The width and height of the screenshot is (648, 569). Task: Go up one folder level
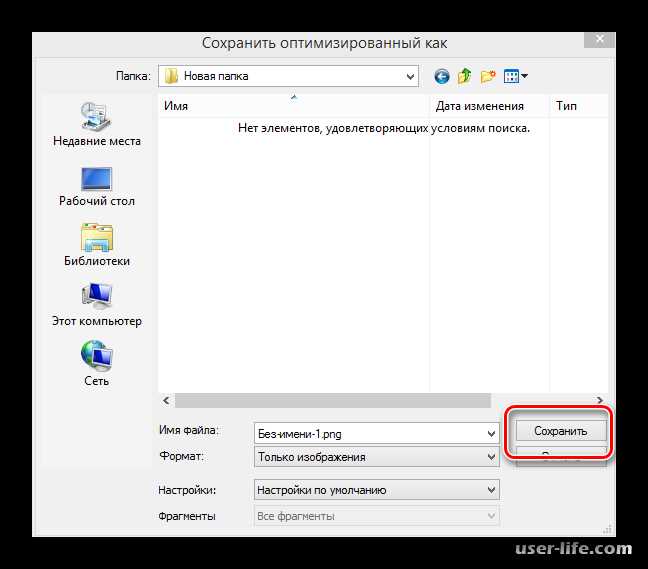[x=465, y=76]
